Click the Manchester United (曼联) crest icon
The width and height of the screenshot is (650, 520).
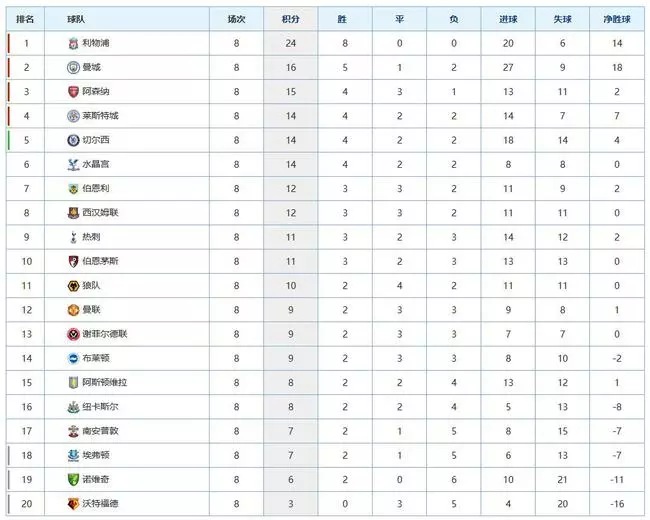[x=73, y=310]
